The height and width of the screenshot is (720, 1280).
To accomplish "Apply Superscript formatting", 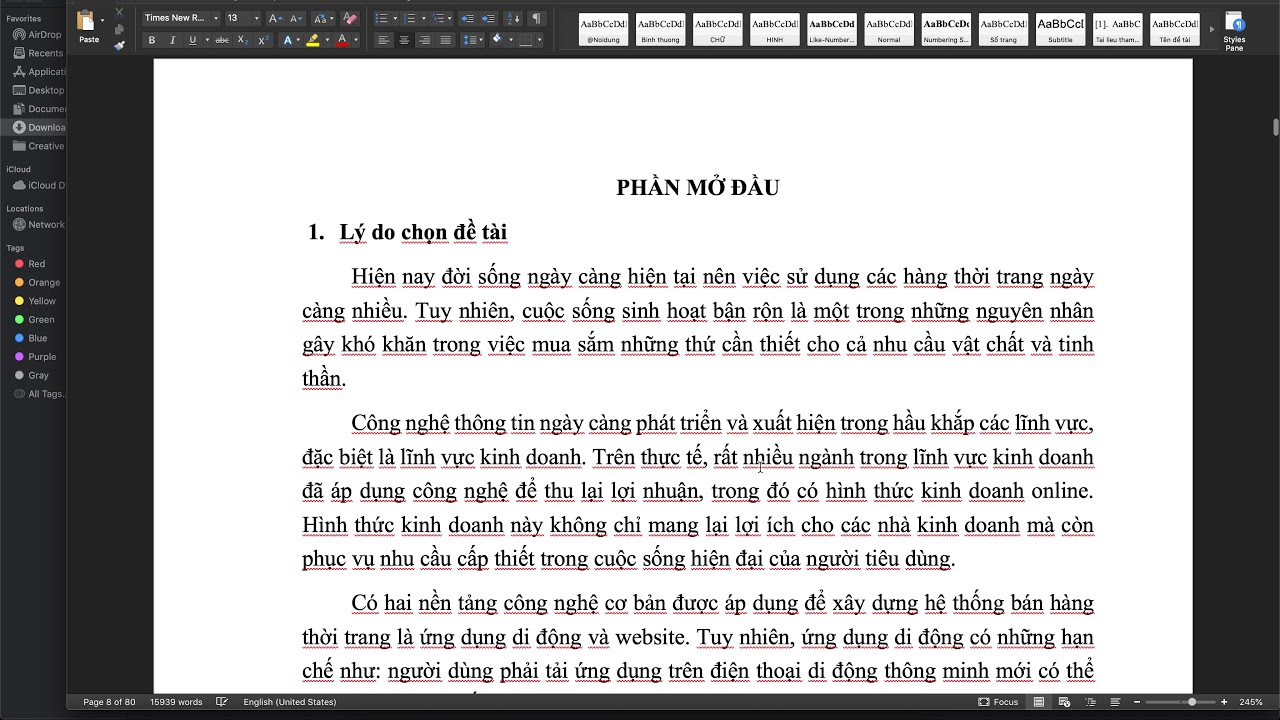I will 263,40.
